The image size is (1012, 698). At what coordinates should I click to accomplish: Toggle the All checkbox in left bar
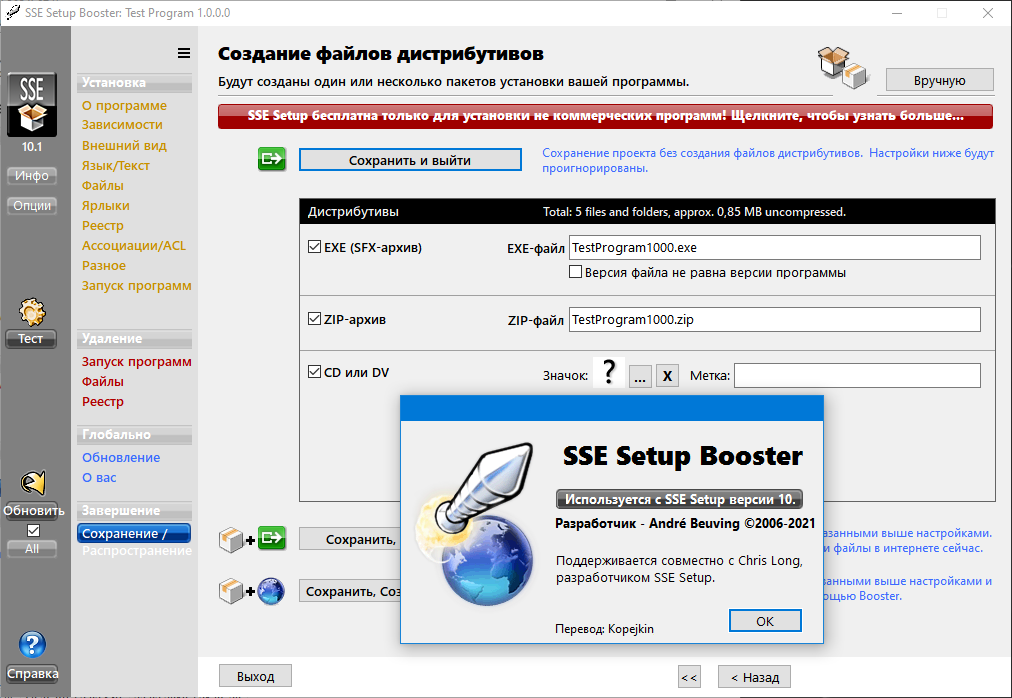click(33, 530)
